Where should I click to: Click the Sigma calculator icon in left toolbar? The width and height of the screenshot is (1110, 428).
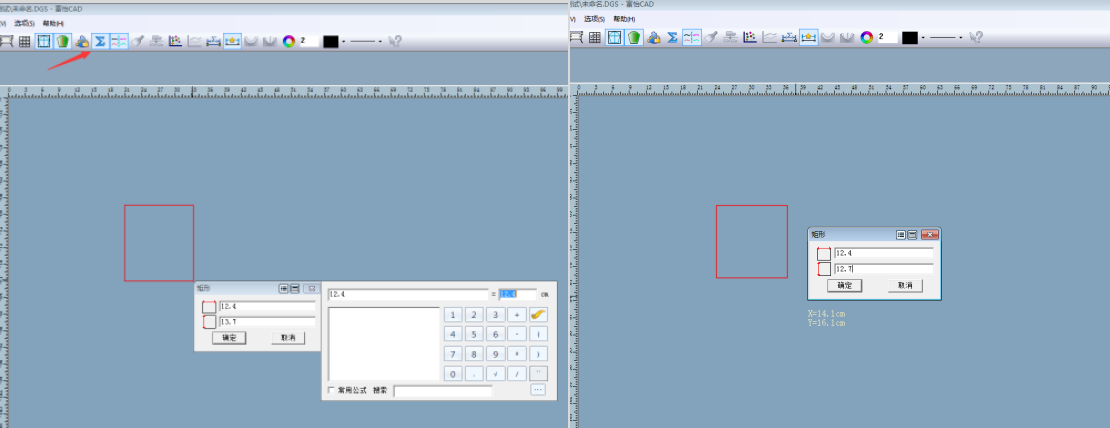(x=100, y=41)
